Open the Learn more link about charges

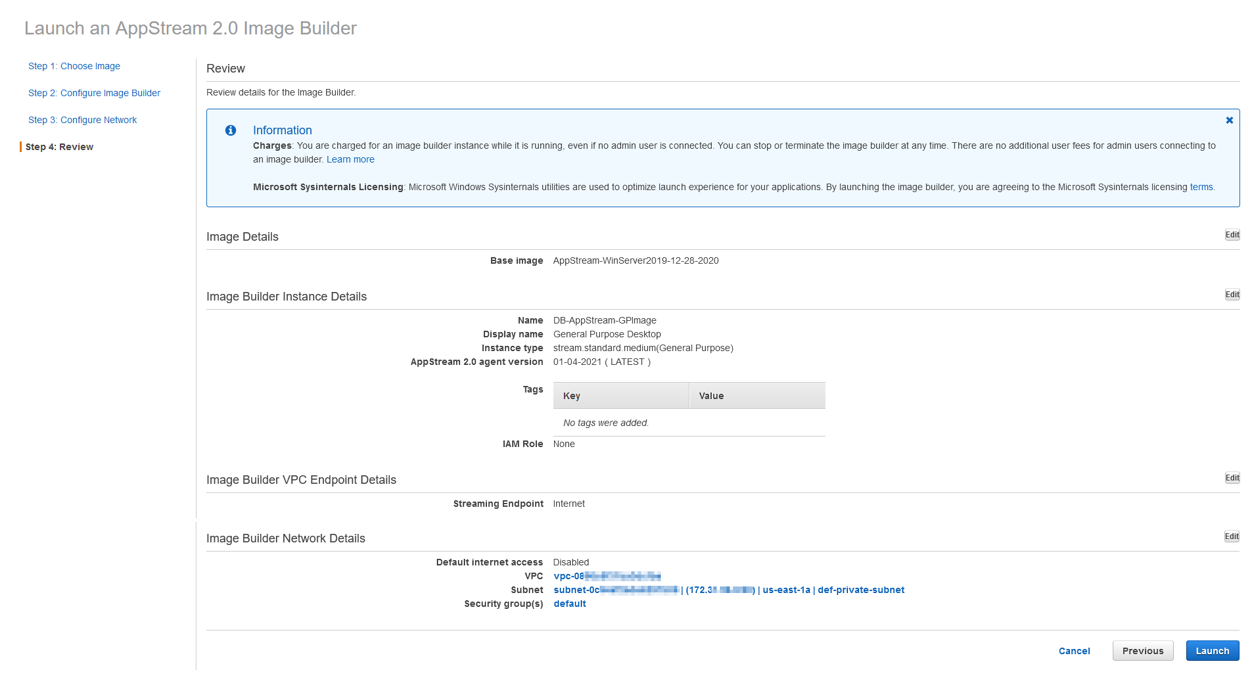[350, 158]
